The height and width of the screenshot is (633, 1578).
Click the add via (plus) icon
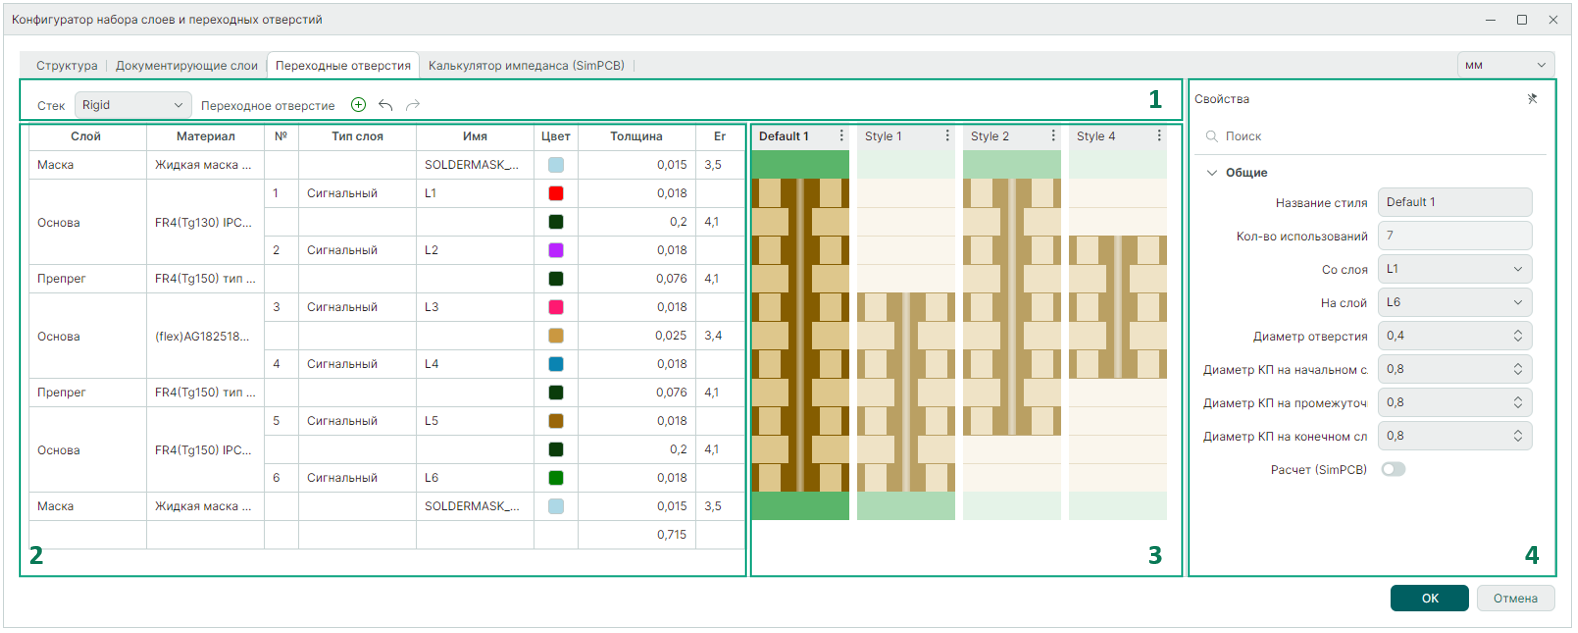tap(358, 105)
